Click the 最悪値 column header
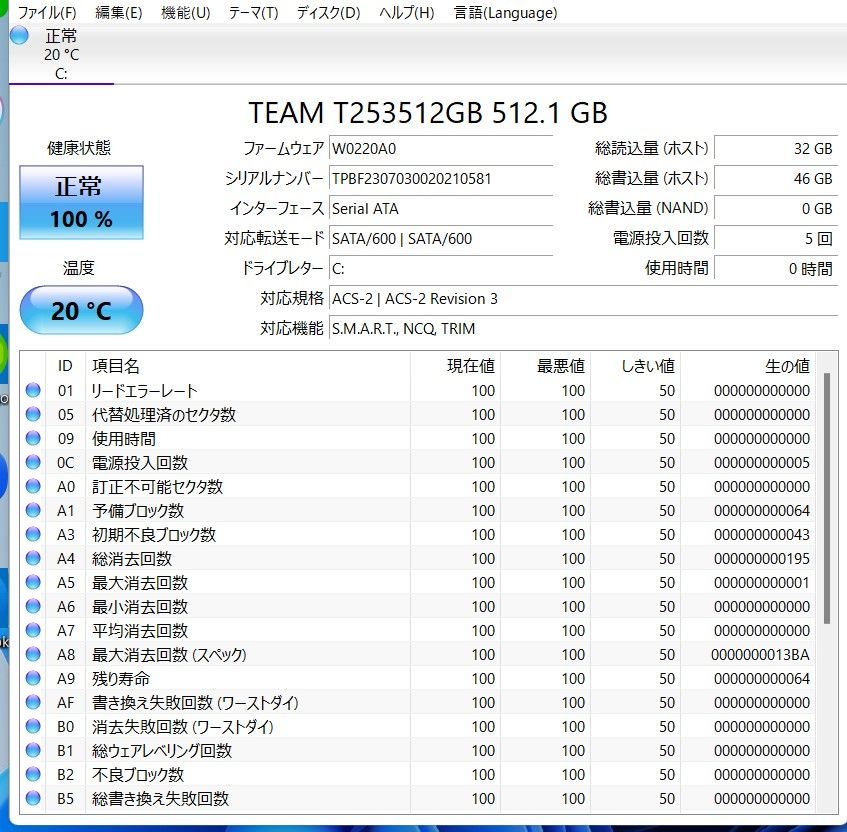 [546, 366]
